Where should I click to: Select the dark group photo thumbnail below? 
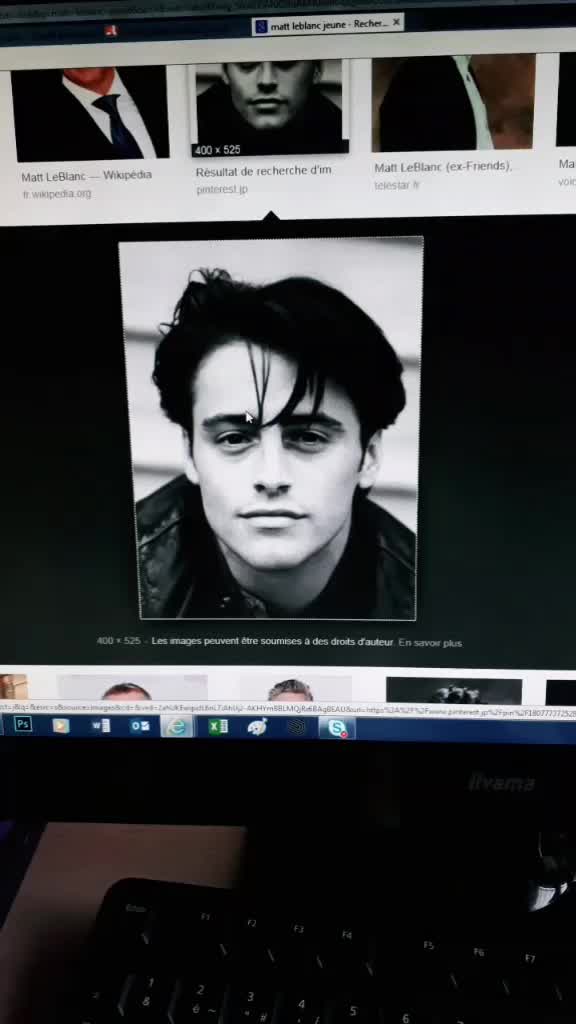point(454,690)
